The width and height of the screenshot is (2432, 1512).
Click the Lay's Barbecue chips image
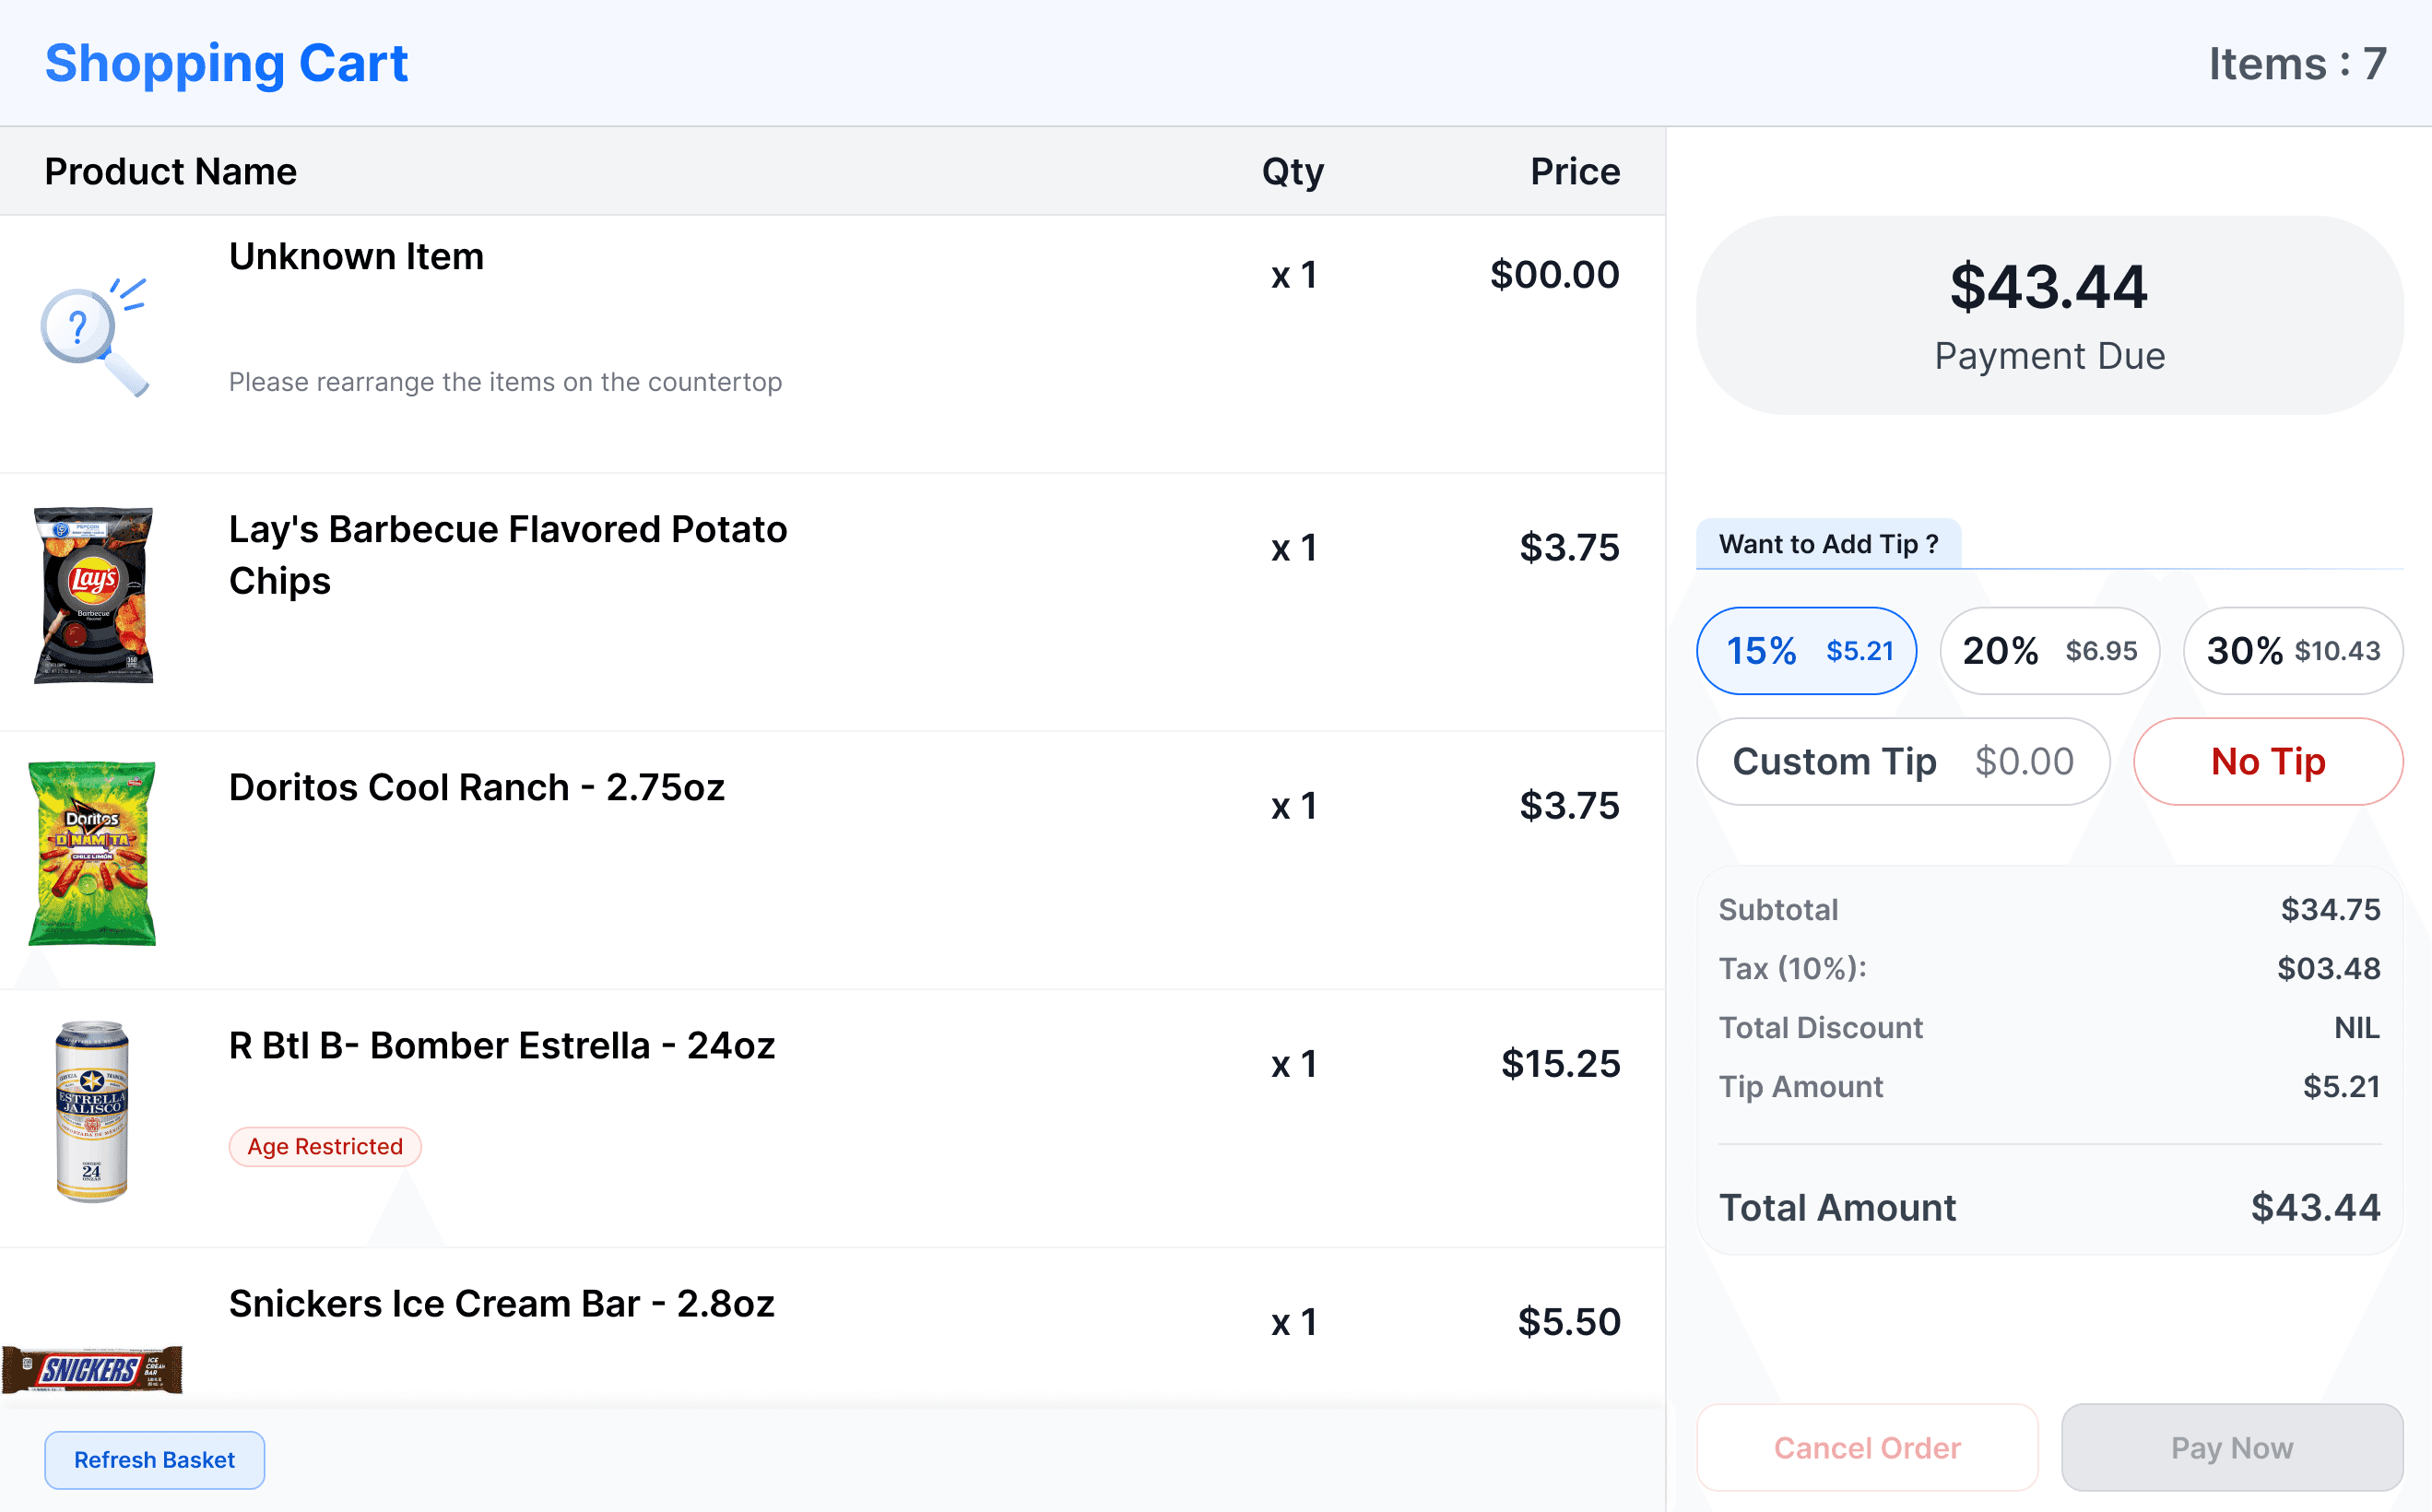[x=94, y=595]
